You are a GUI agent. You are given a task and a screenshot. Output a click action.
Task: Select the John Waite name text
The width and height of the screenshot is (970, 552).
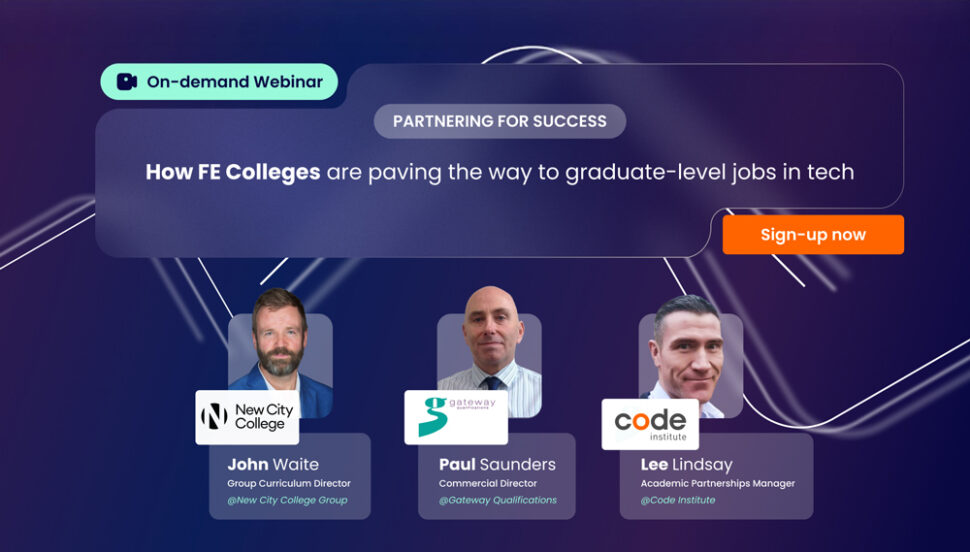pos(273,464)
